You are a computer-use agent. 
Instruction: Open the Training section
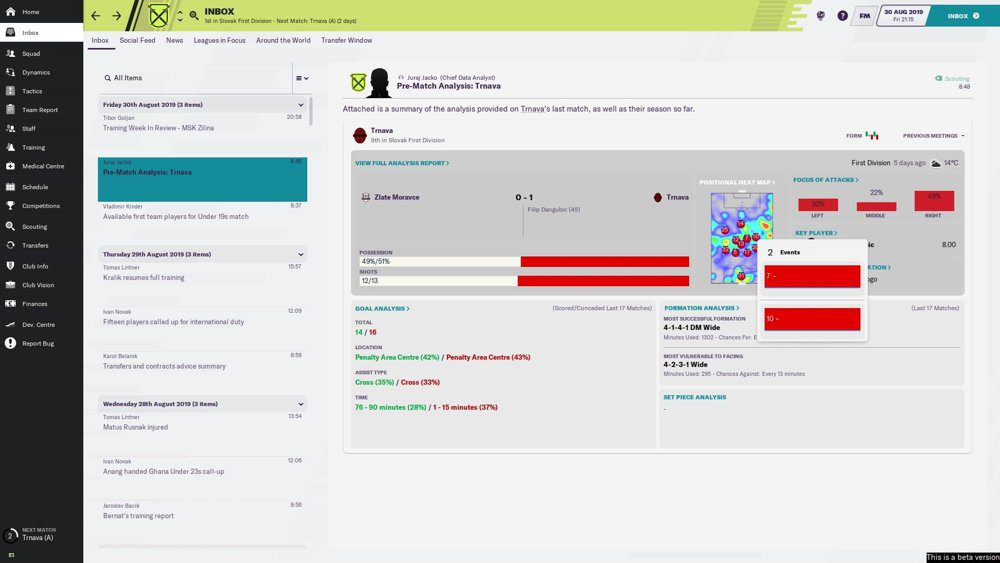point(33,147)
